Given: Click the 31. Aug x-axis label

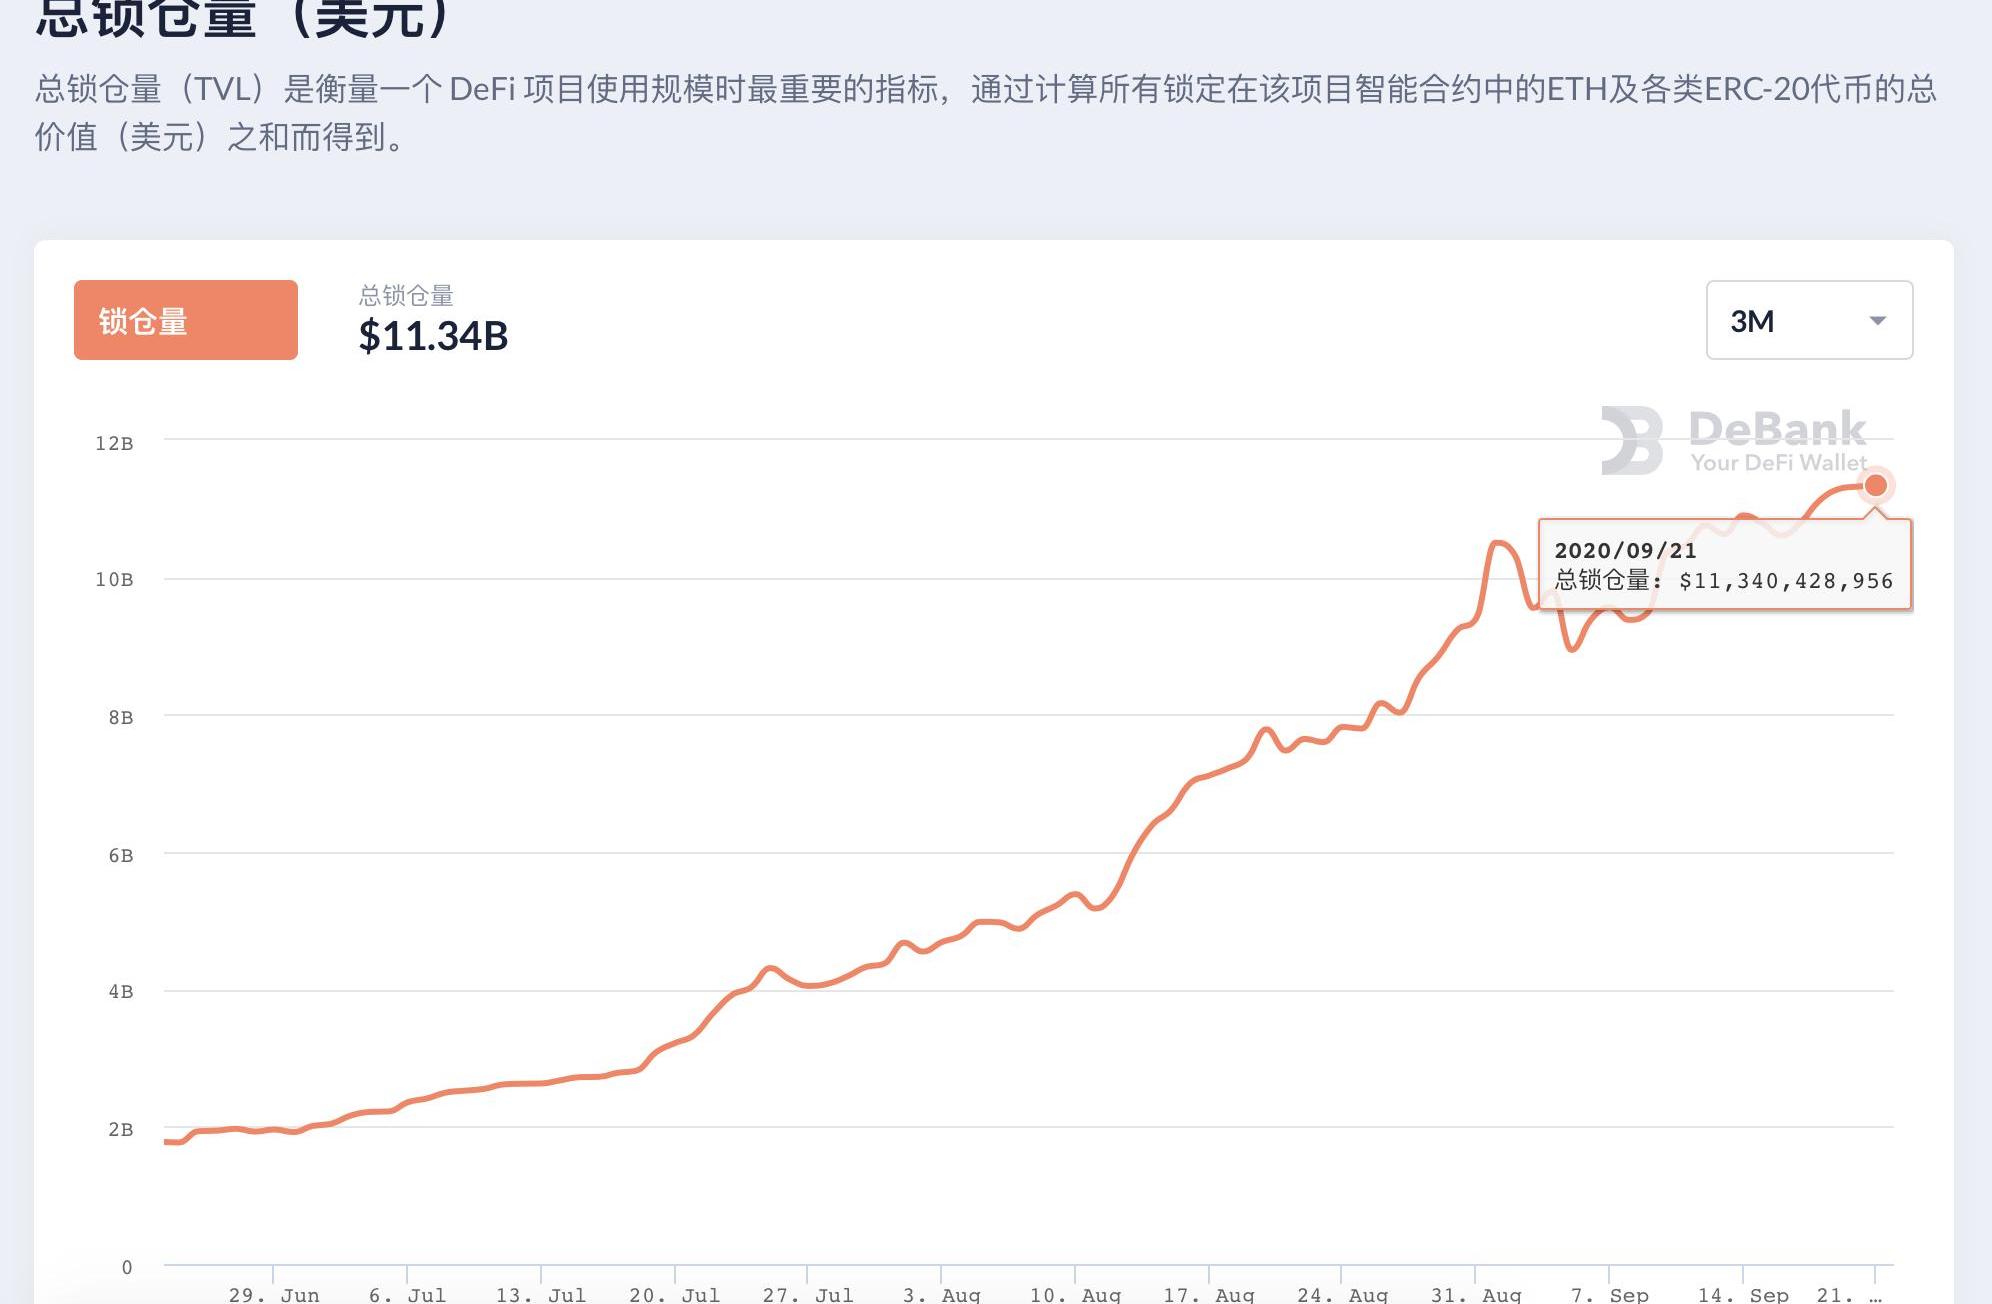Looking at the screenshot, I should [1476, 1295].
